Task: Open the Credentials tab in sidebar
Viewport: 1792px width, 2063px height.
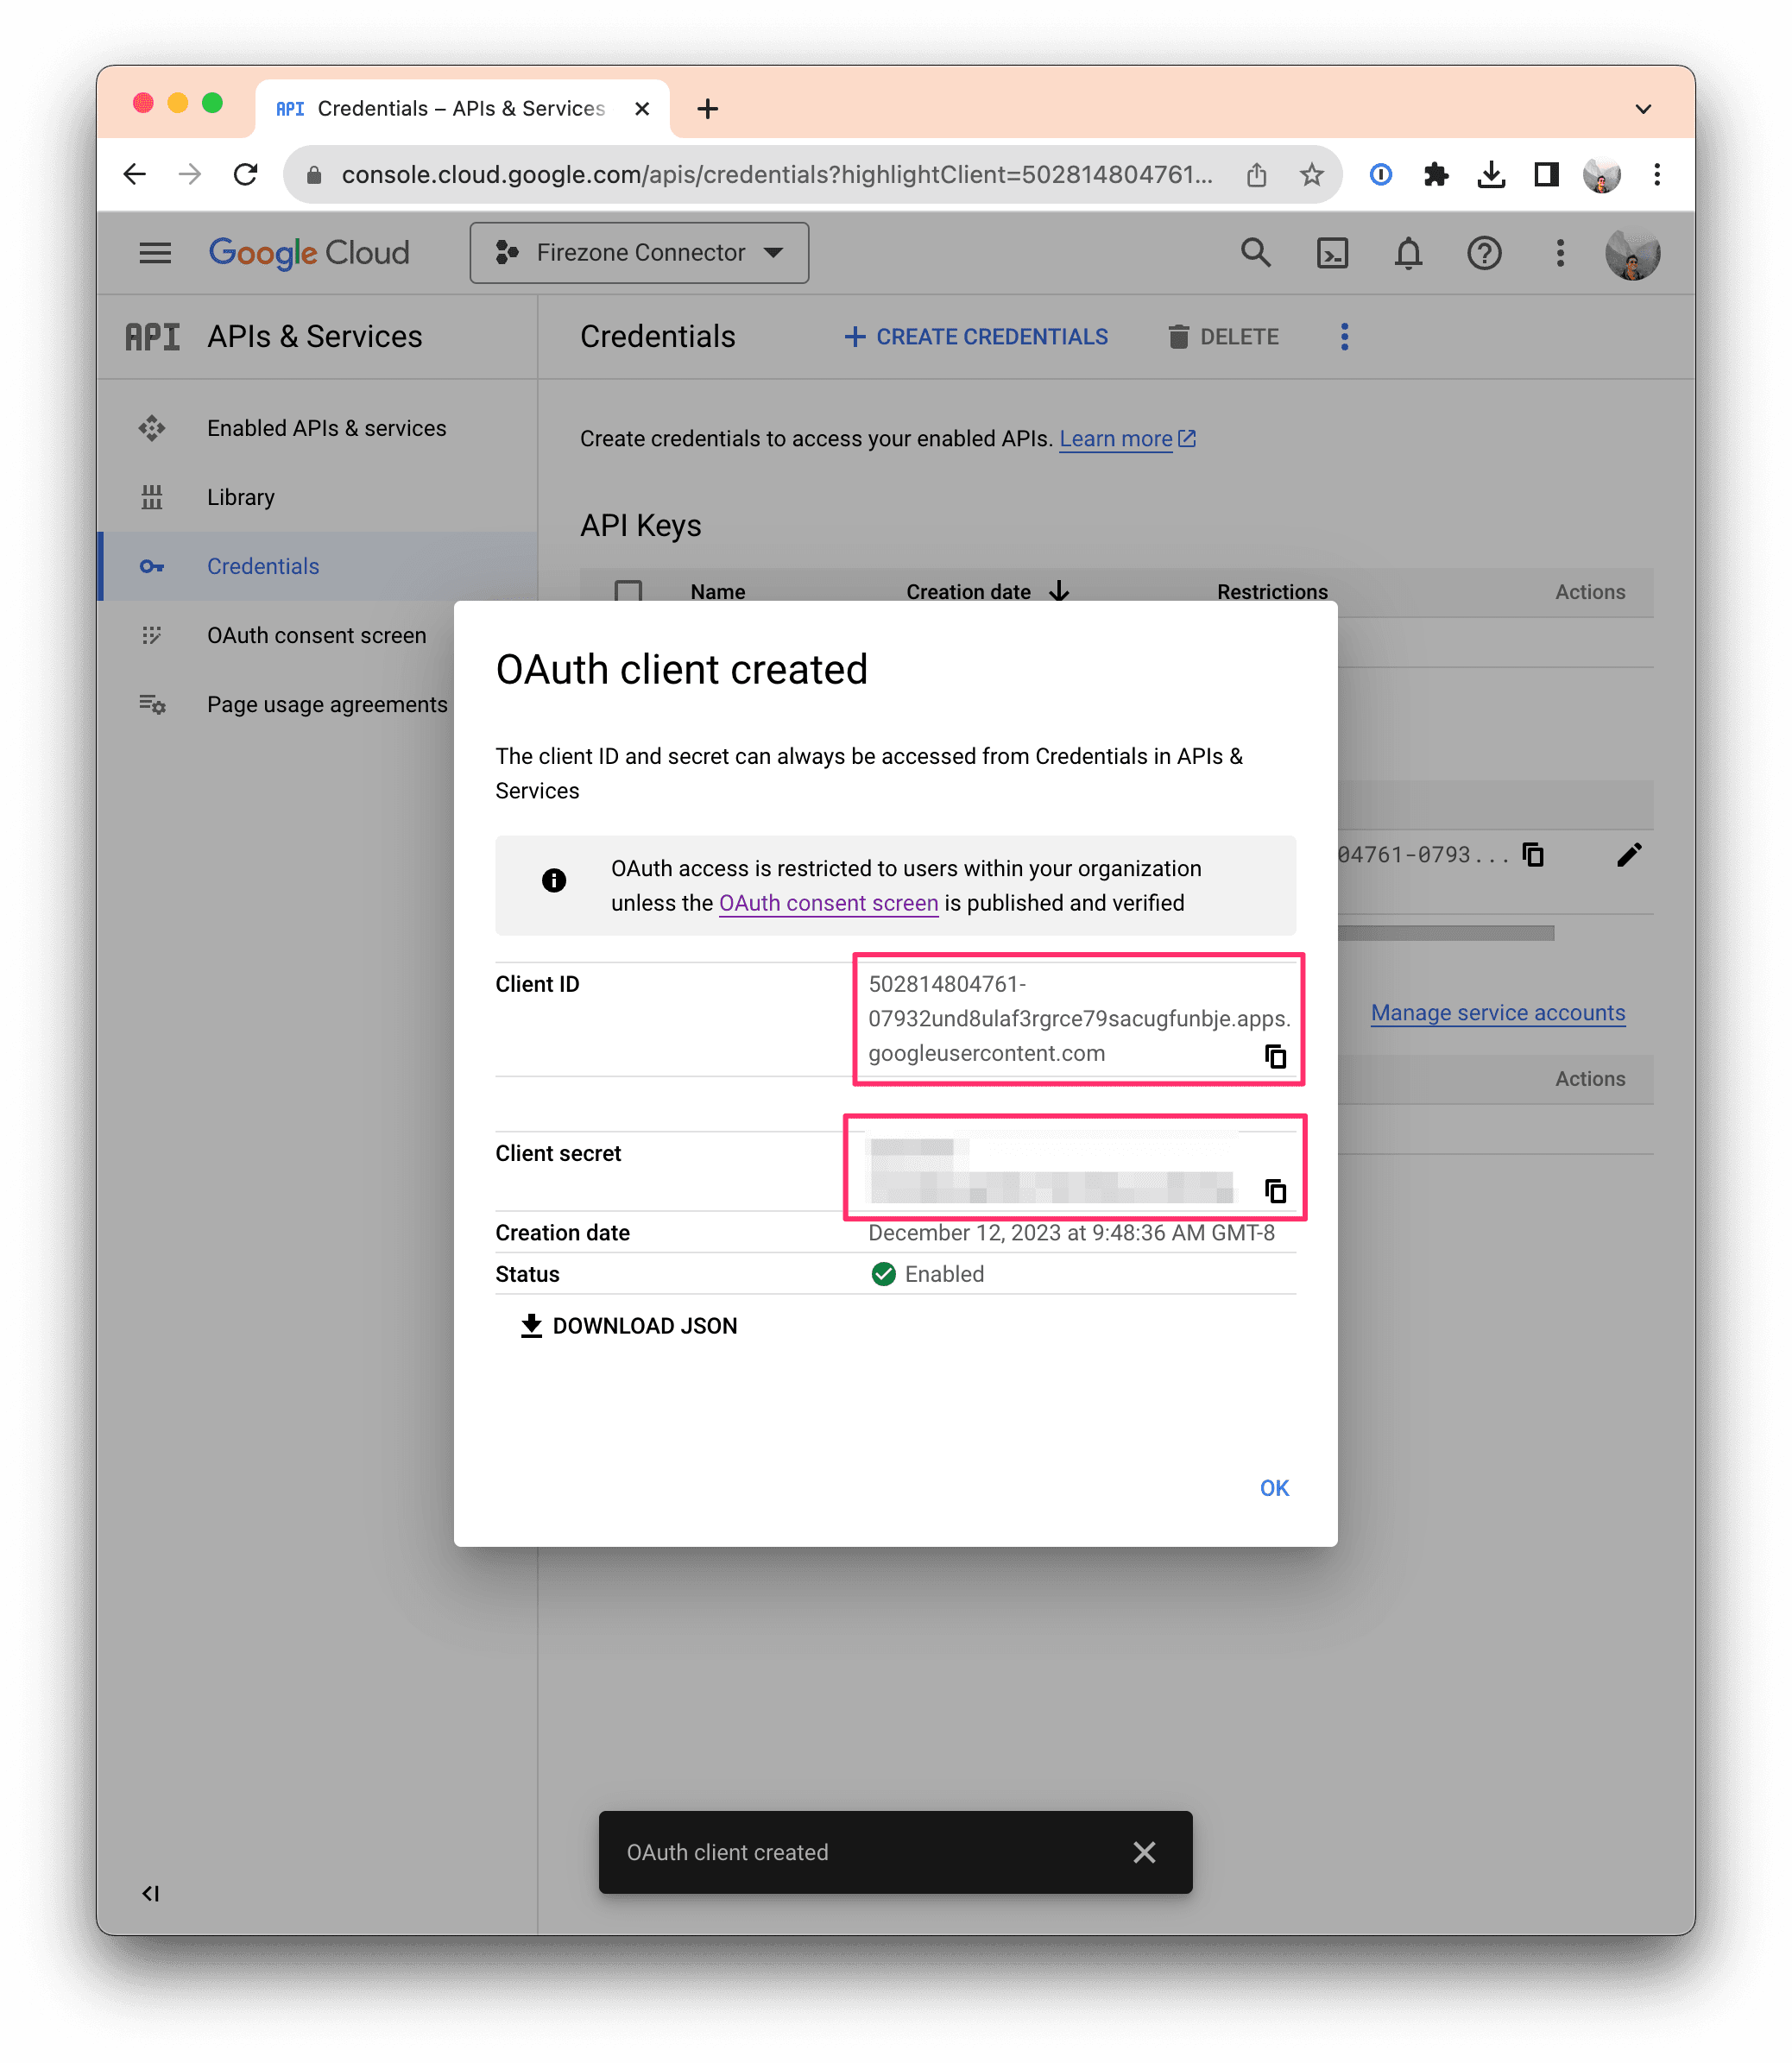Action: coord(262,565)
